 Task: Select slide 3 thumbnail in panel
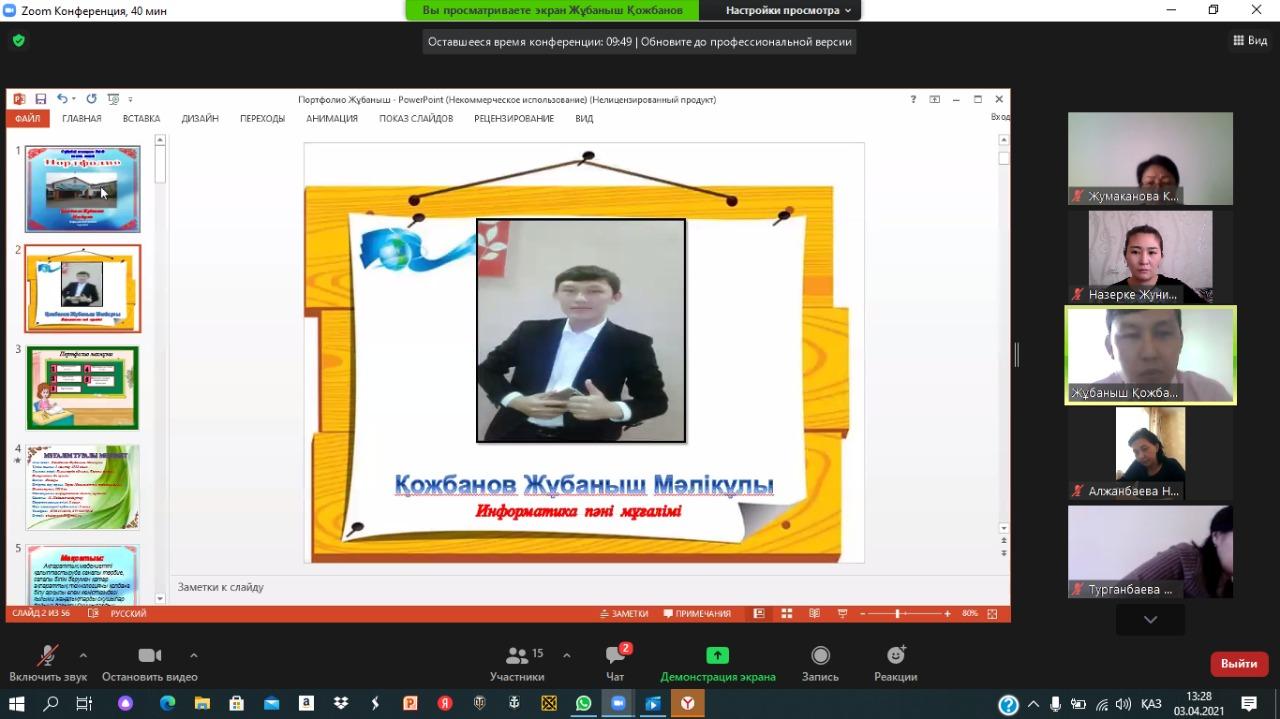[82, 388]
